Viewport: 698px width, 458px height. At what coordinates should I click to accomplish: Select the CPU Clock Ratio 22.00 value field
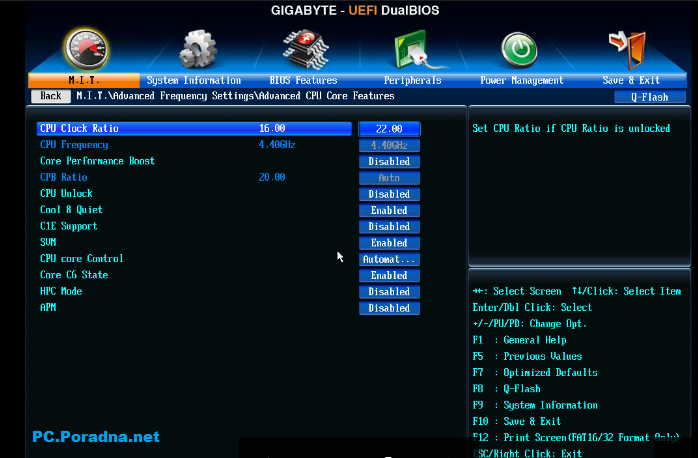tap(390, 129)
